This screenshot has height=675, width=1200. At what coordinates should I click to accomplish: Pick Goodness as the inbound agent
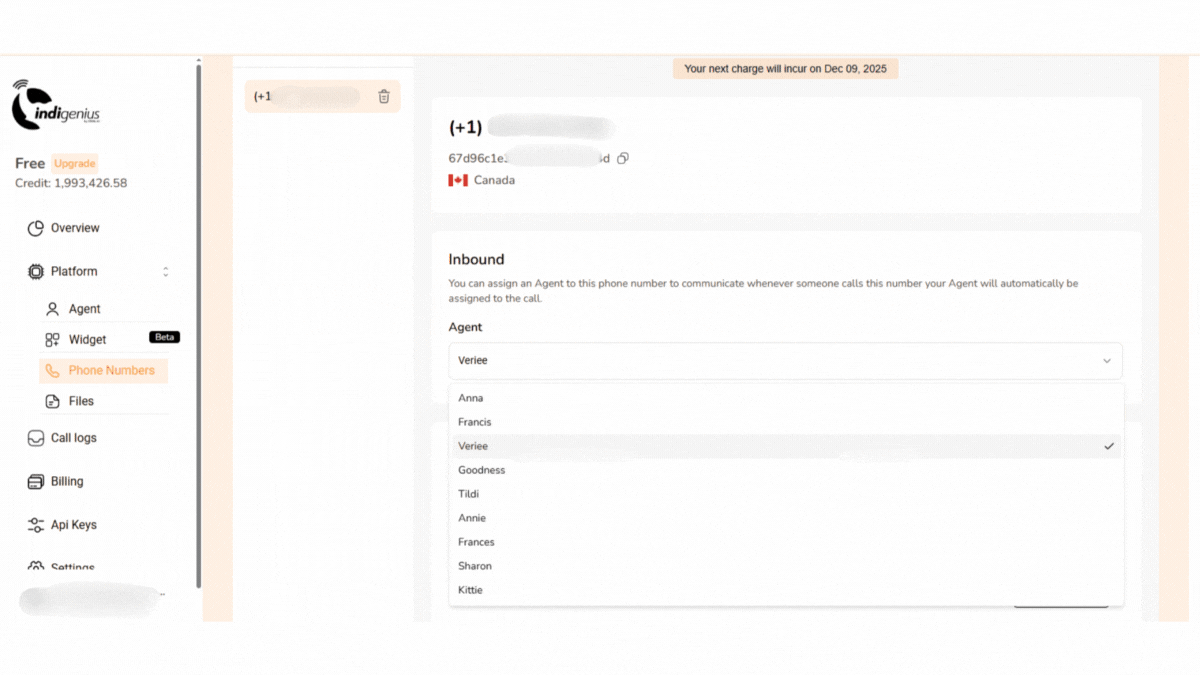(785, 470)
